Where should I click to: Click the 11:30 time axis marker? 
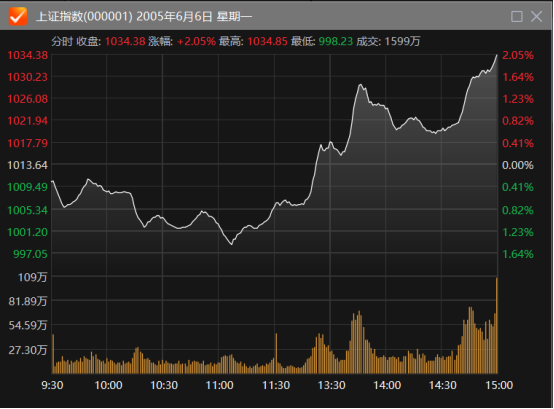click(x=276, y=385)
